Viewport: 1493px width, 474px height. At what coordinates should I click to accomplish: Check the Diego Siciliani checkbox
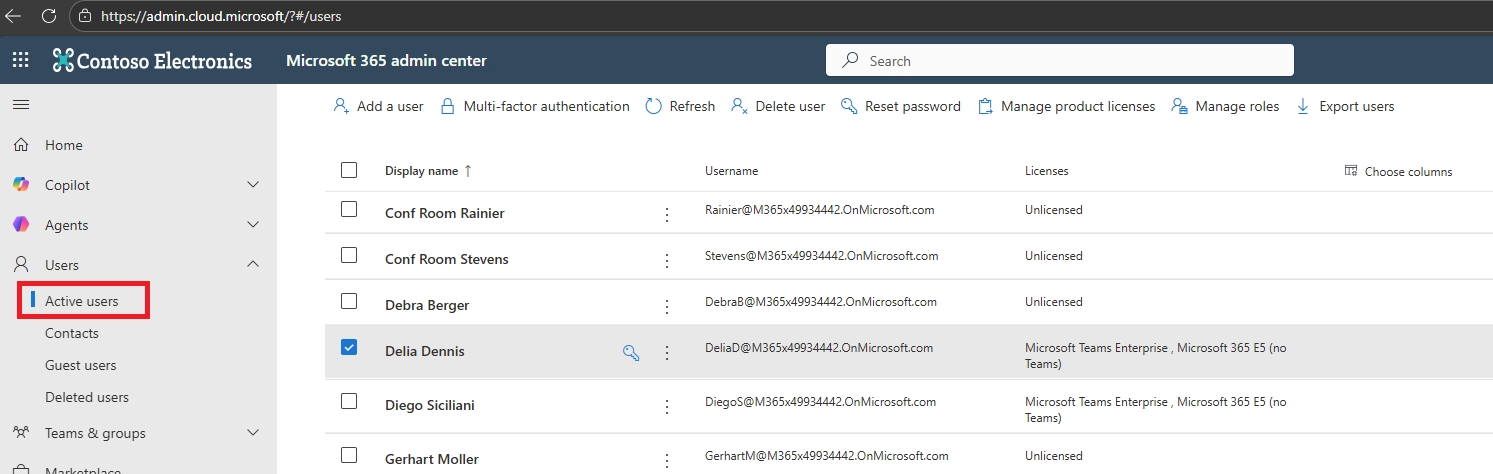pos(349,401)
